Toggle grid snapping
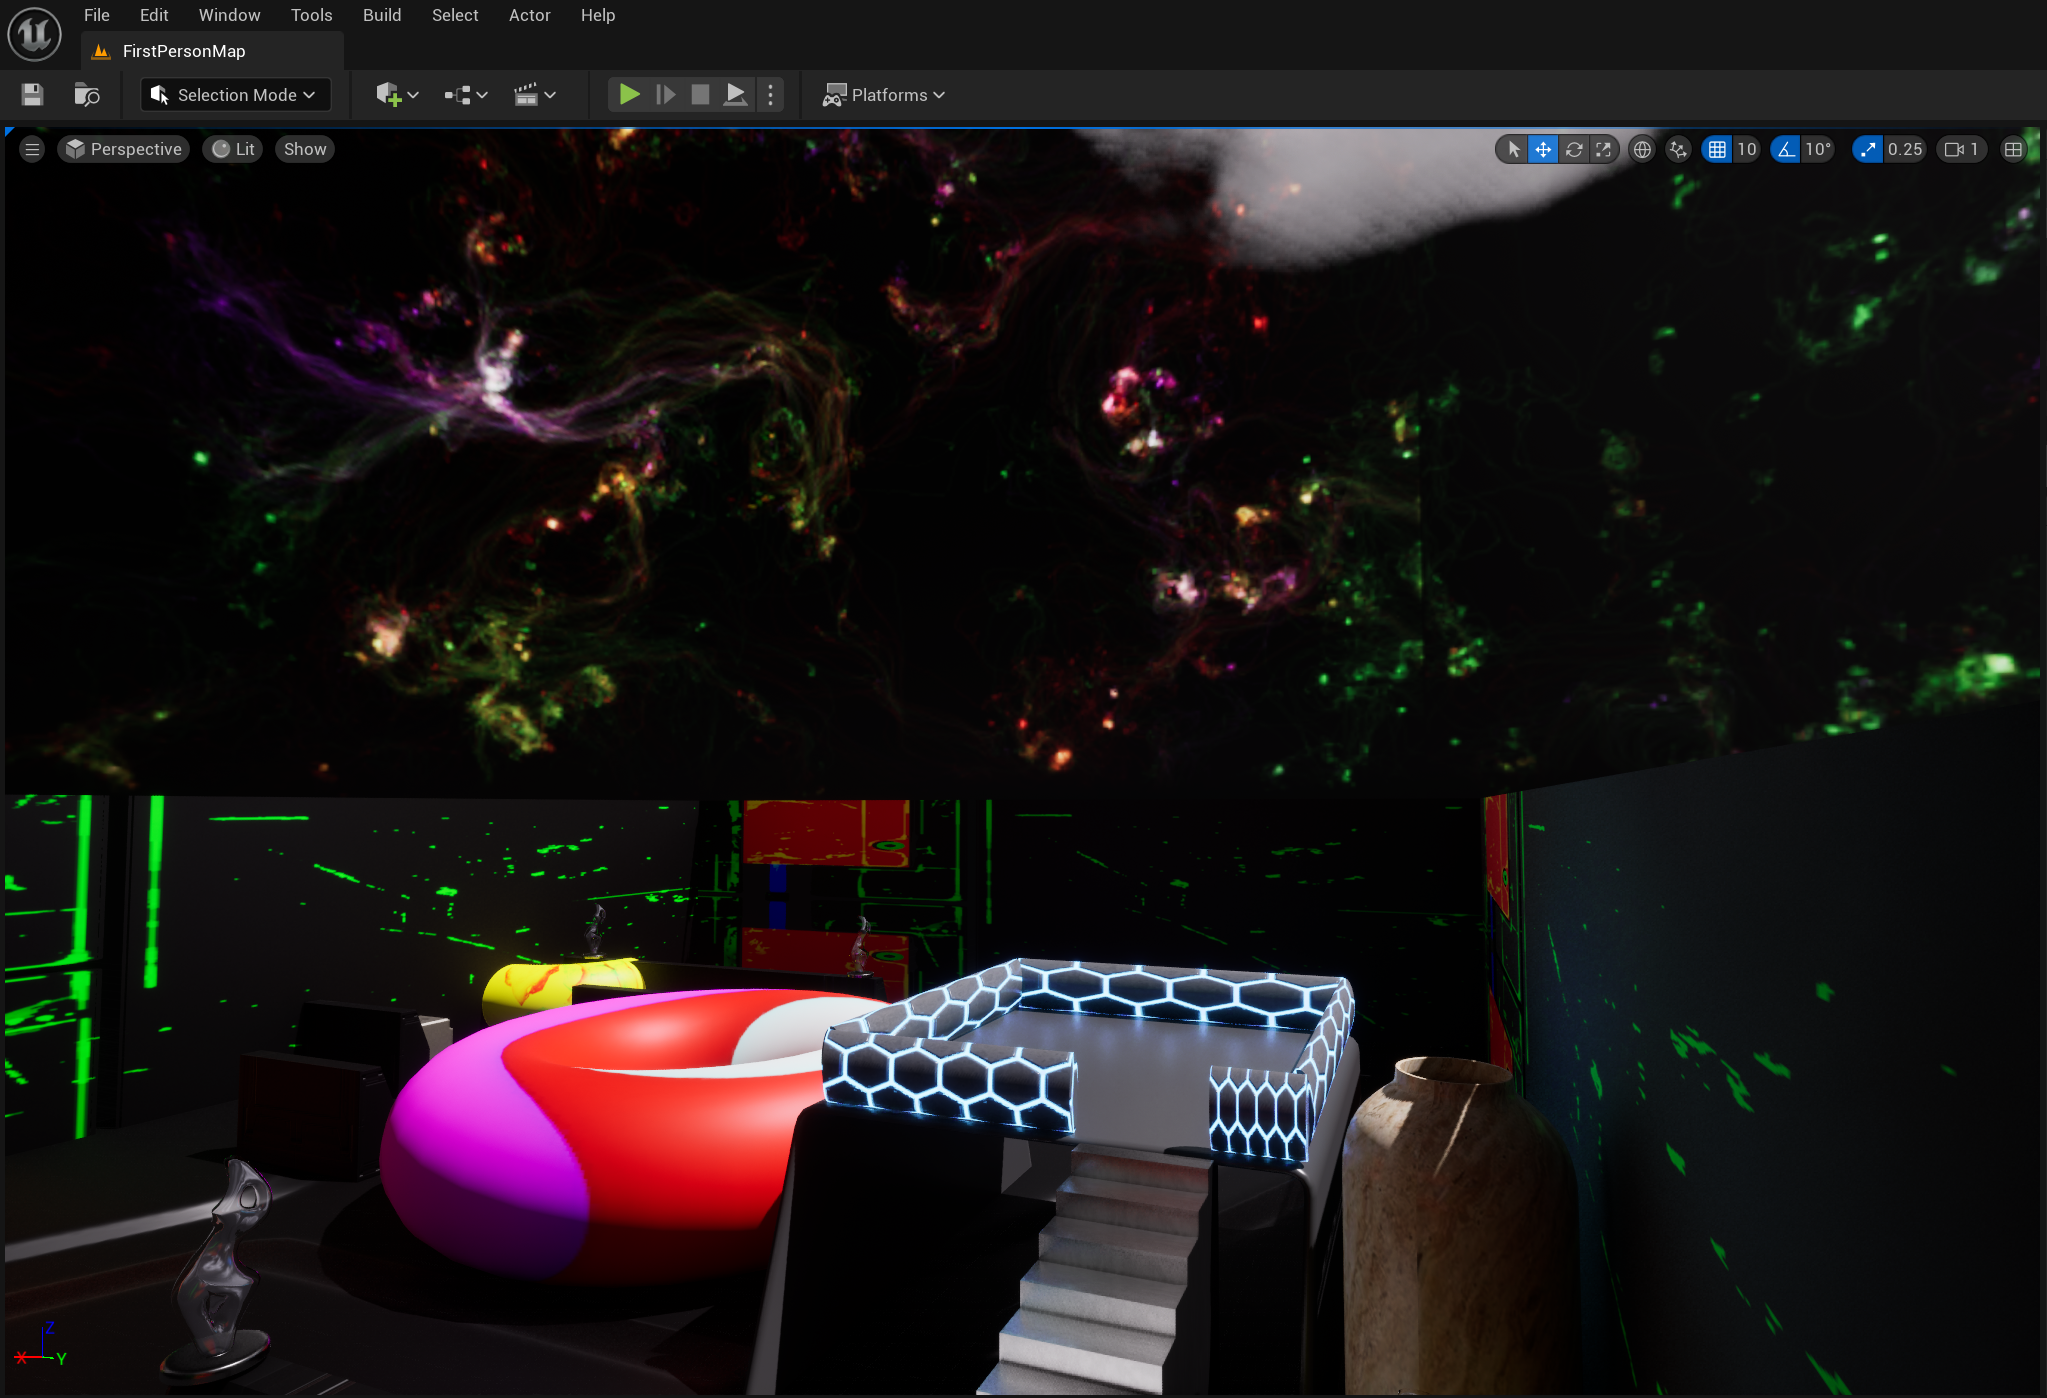 pyautogui.click(x=1717, y=149)
